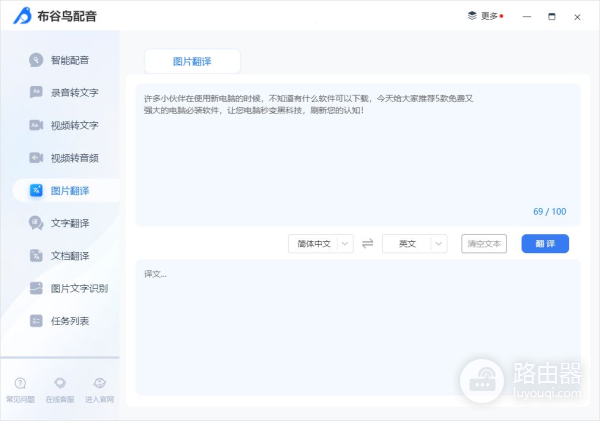Click the 更多 text button
Image resolution: width=600 pixels, height=421 pixels.
[x=489, y=16]
